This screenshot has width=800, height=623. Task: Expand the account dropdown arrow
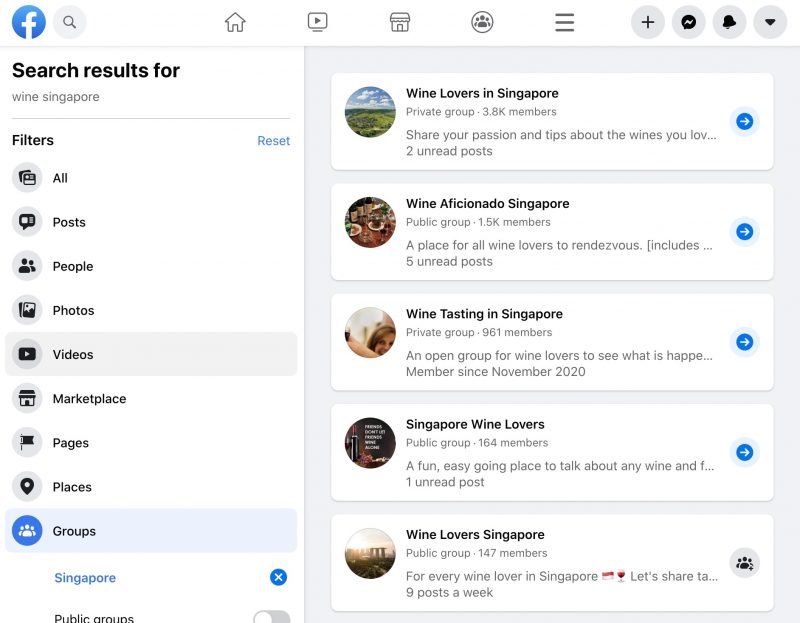pyautogui.click(x=770, y=22)
